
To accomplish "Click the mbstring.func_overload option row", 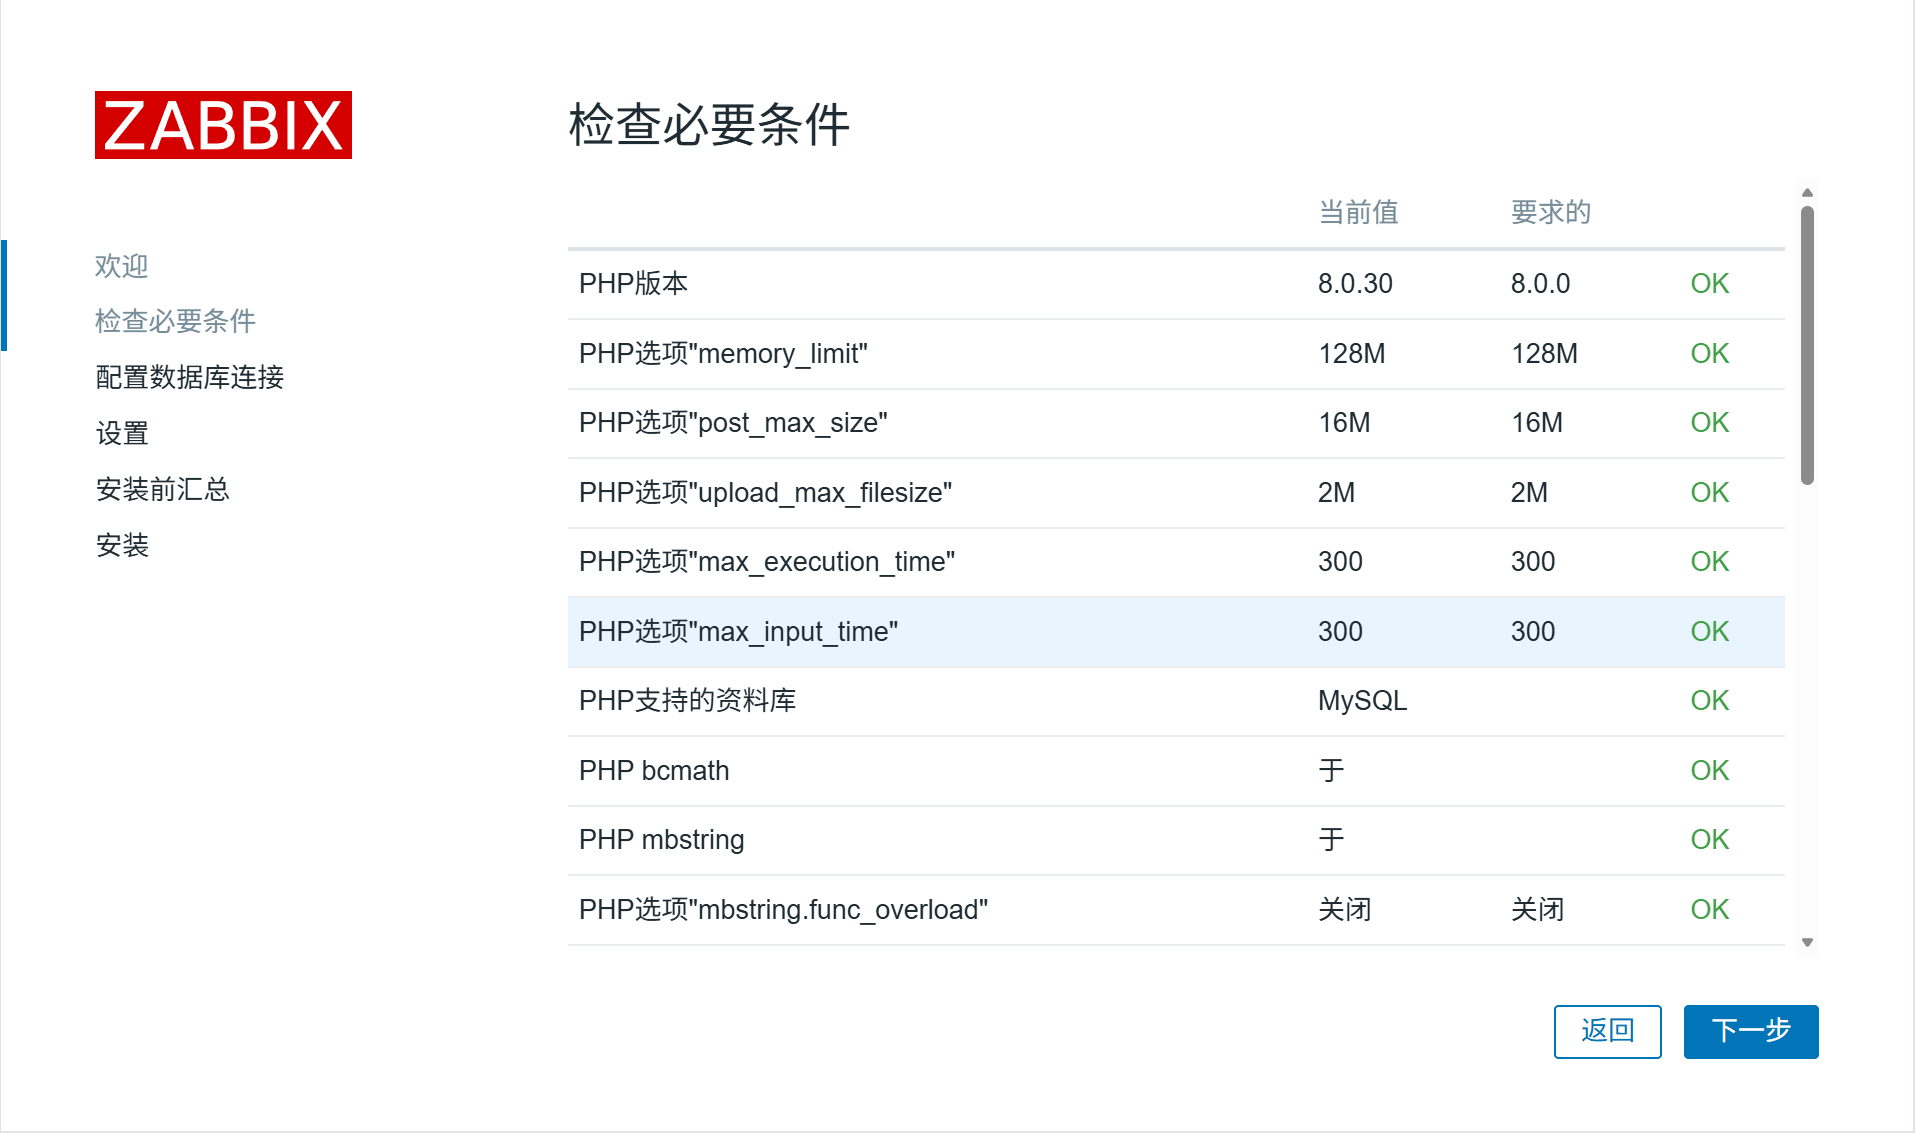I will click(1176, 910).
